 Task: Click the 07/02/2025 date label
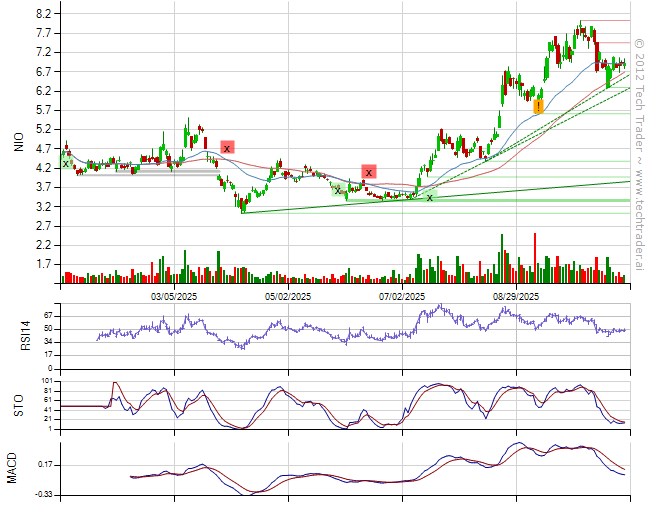coord(403,297)
